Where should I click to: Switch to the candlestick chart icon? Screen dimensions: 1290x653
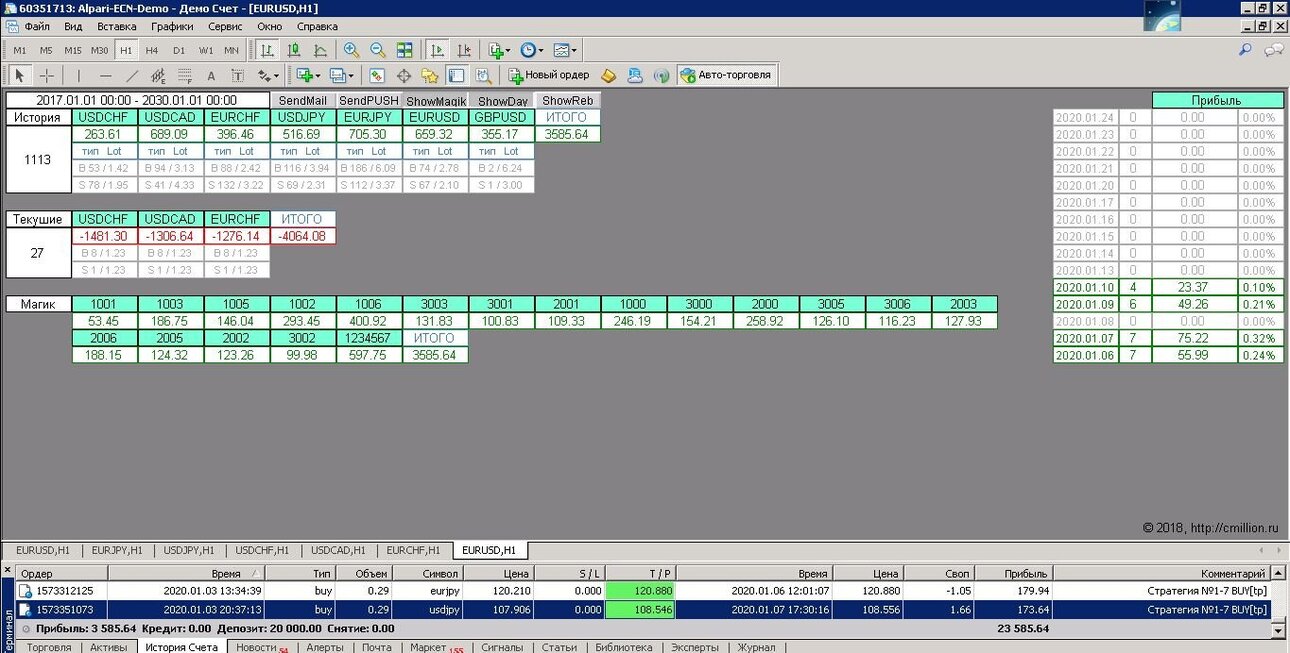[294, 50]
